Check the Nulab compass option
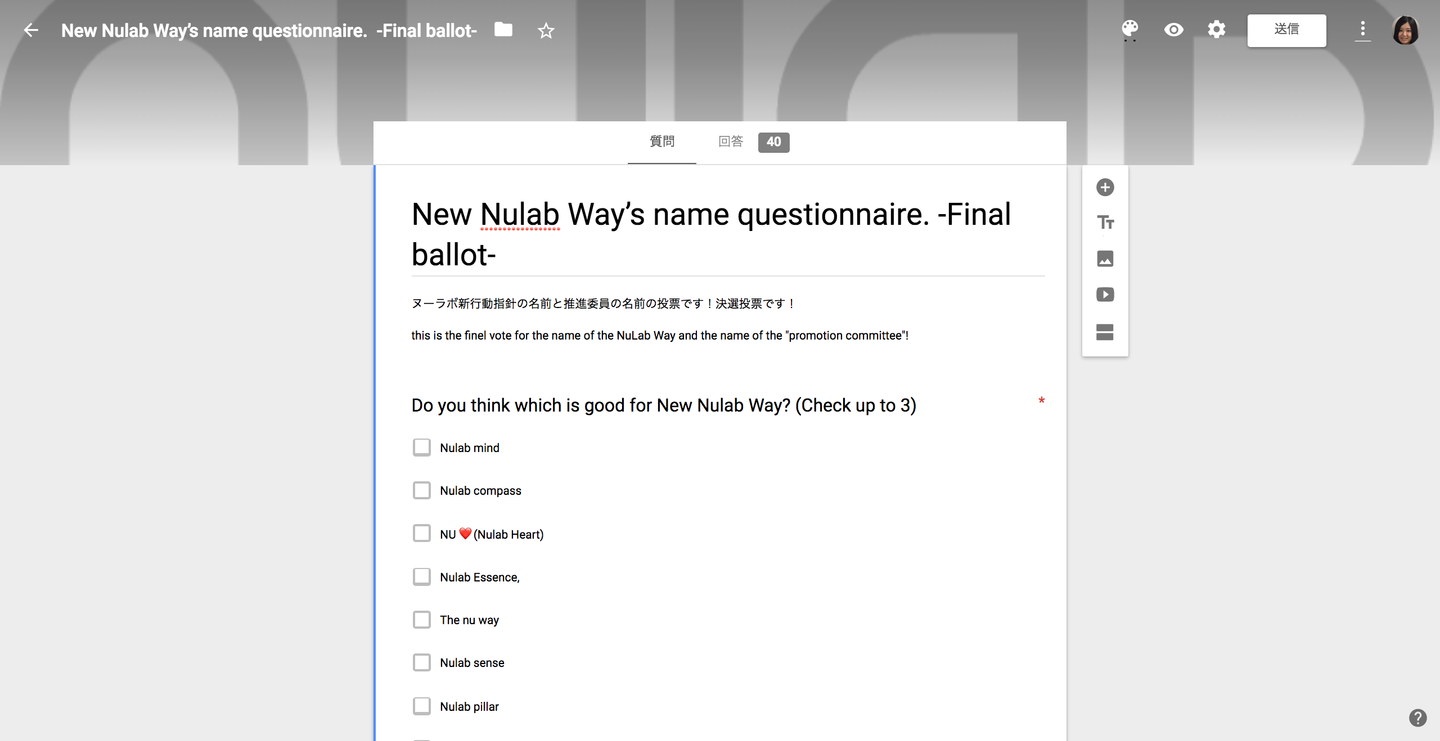Viewport: 1440px width, 741px height. pos(422,490)
